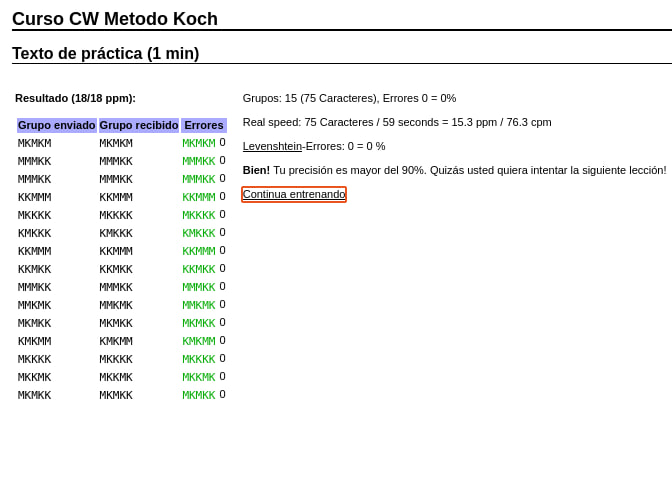Click MKMKM in the Grupo enviado column
The height and width of the screenshot is (489, 672).
pos(34,143)
